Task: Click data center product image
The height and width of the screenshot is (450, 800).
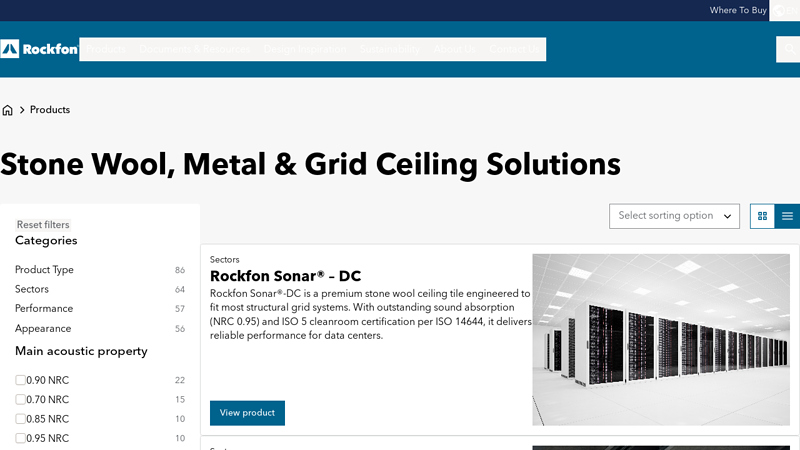Action: [661, 340]
